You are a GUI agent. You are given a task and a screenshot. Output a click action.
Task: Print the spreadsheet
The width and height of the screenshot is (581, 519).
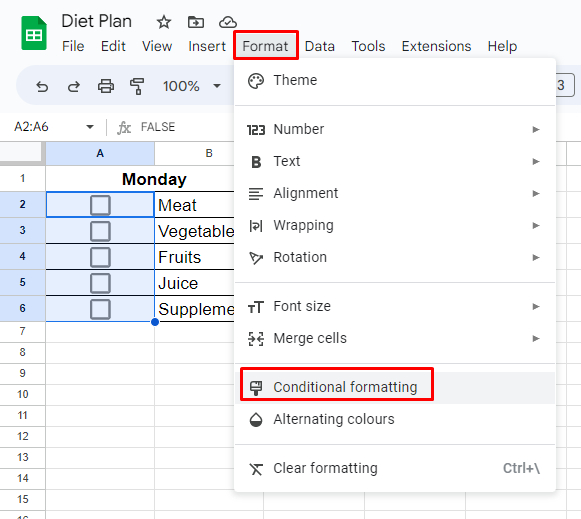click(106, 86)
